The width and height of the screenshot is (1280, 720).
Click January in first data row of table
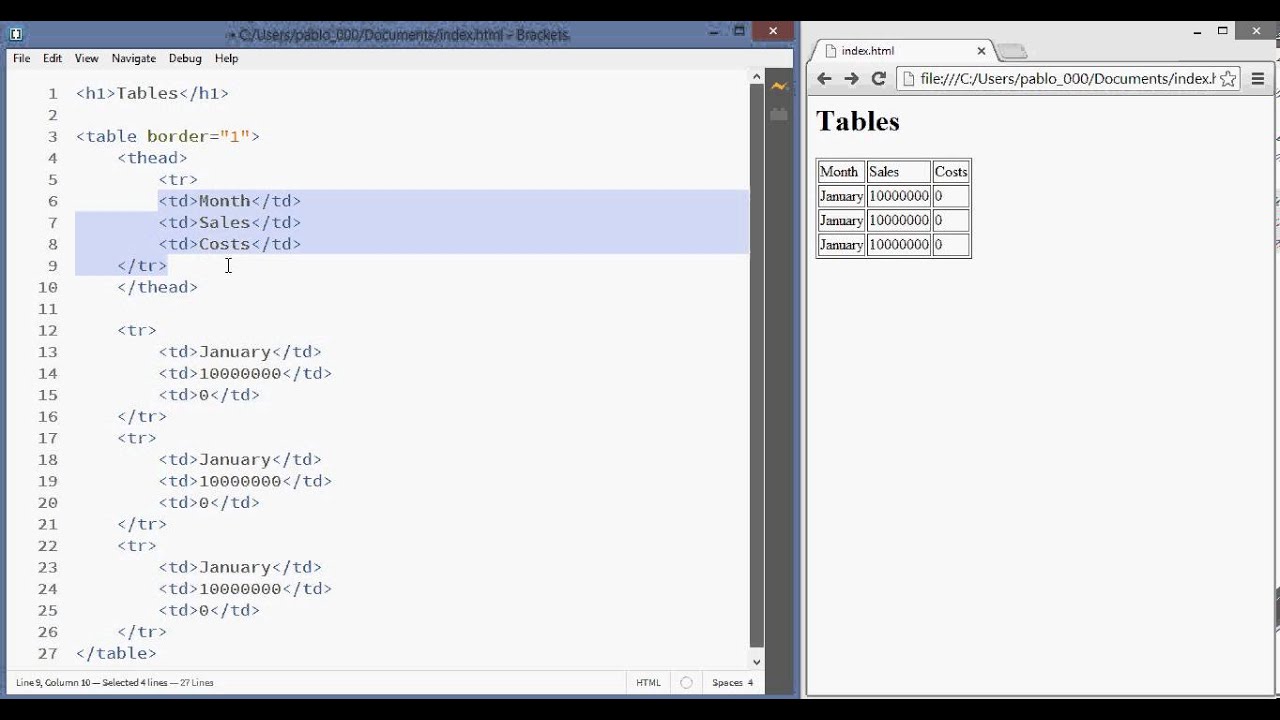coord(841,196)
